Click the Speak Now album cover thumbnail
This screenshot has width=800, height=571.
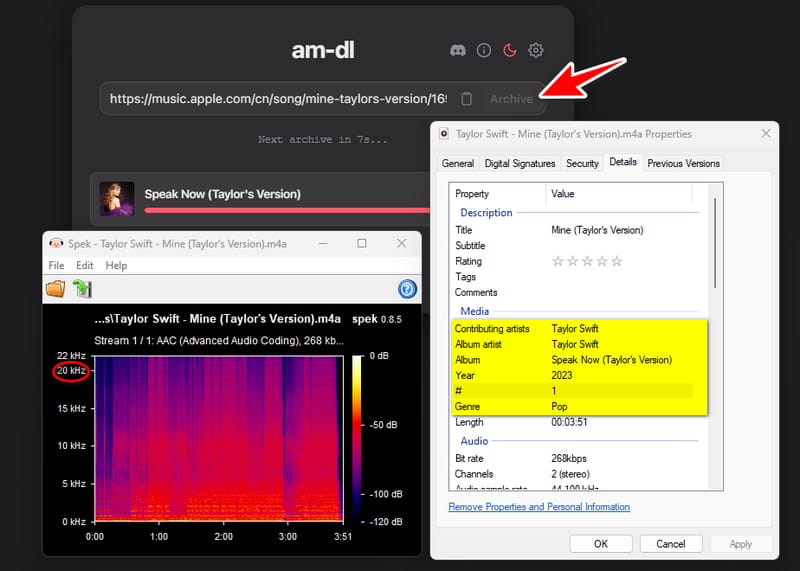[x=117, y=198]
